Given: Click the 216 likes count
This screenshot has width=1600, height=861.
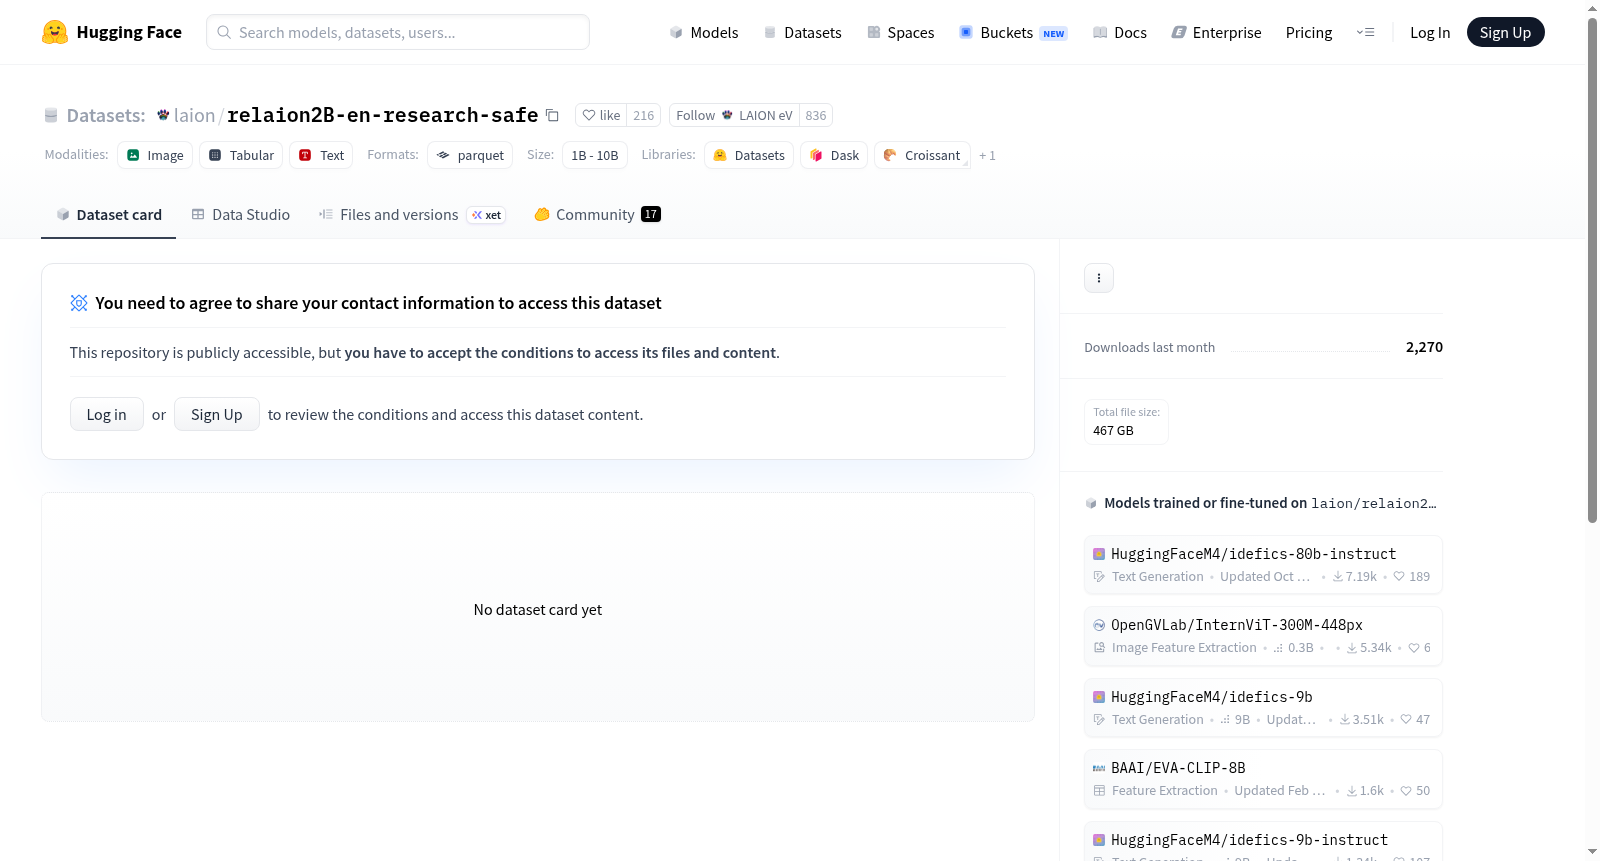Looking at the screenshot, I should 644,115.
